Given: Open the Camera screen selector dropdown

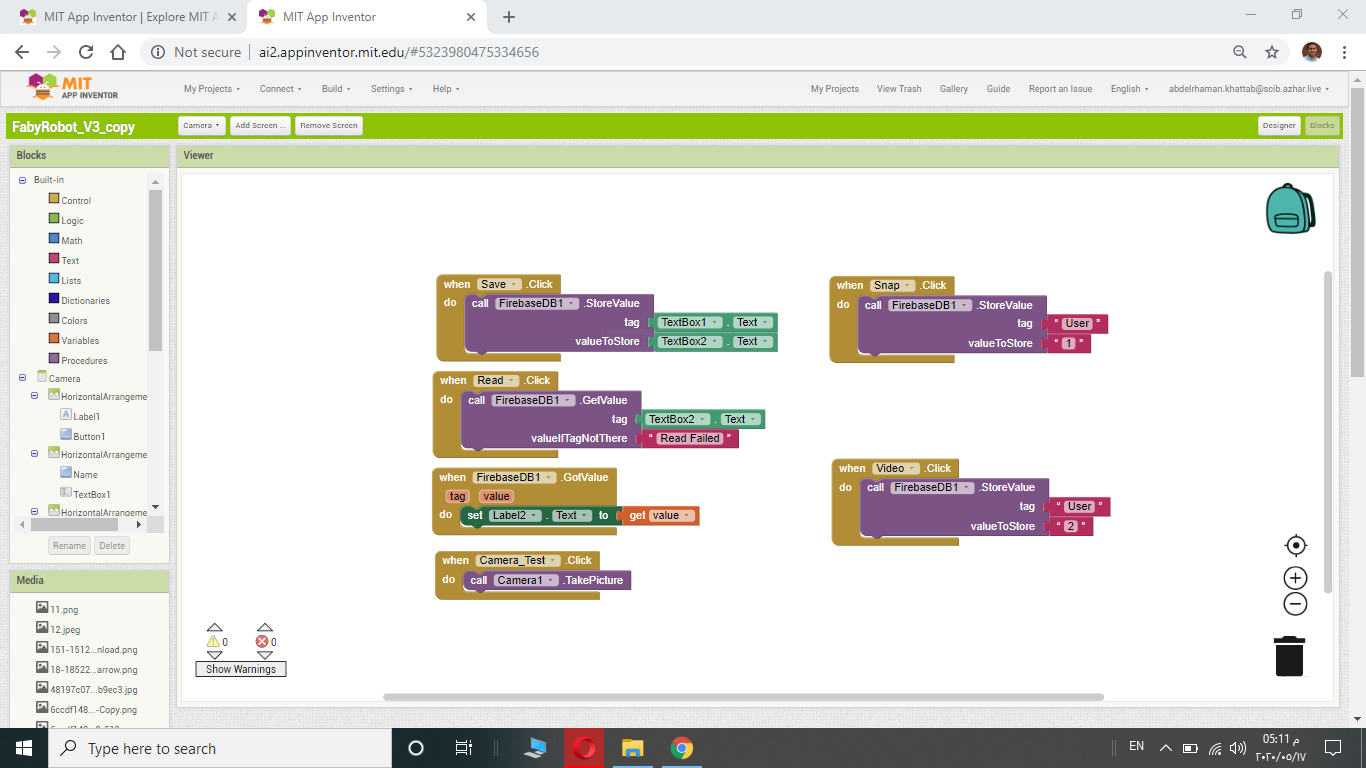Looking at the screenshot, I should tap(201, 125).
